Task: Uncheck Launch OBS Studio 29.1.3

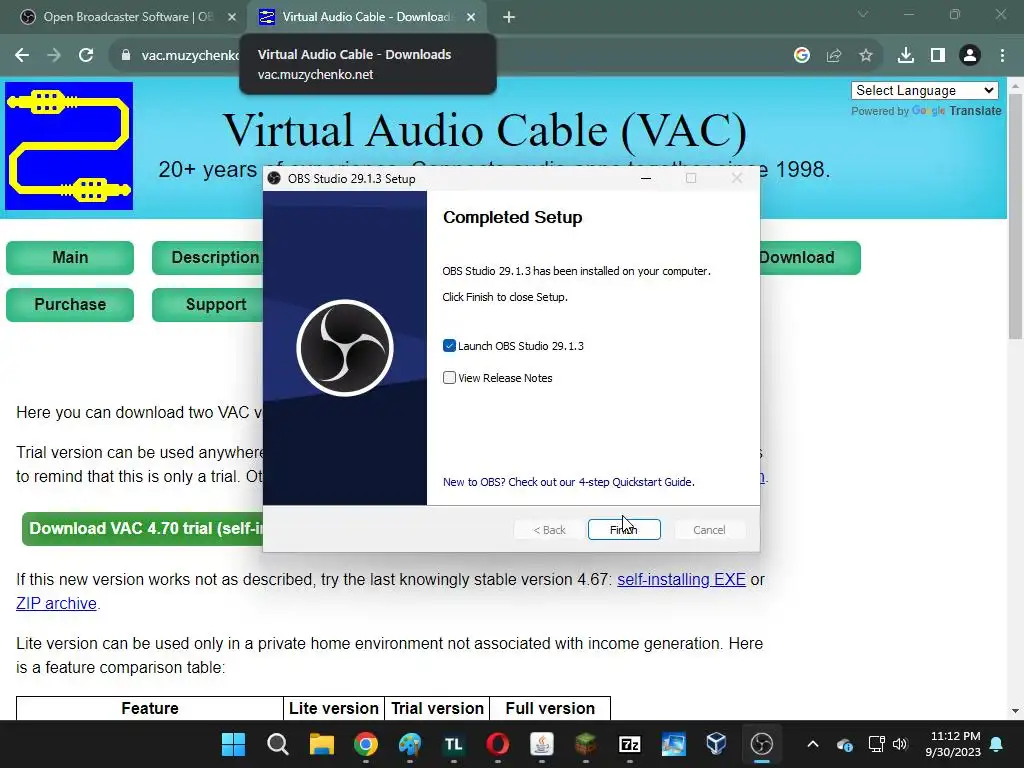Action: coord(449,346)
